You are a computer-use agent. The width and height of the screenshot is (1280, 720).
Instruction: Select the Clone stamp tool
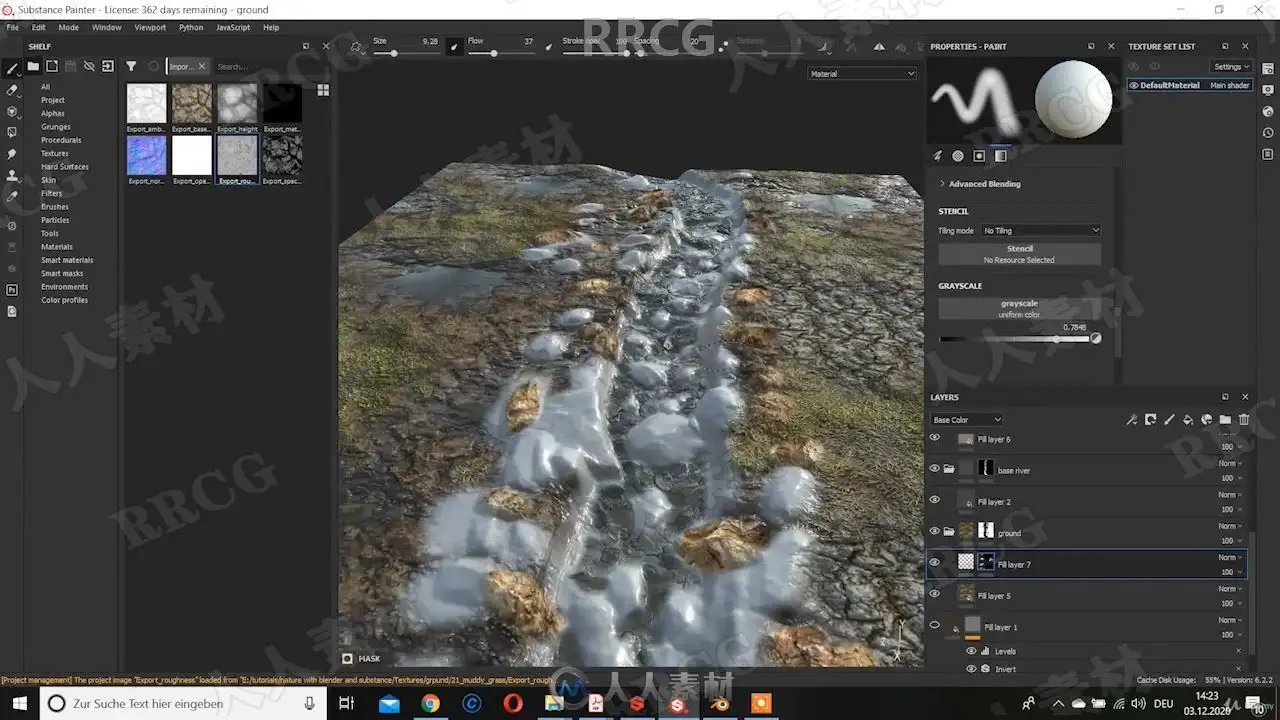(12, 176)
